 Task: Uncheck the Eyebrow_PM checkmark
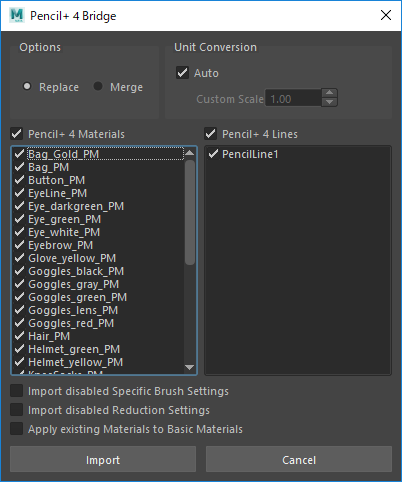click(19, 245)
